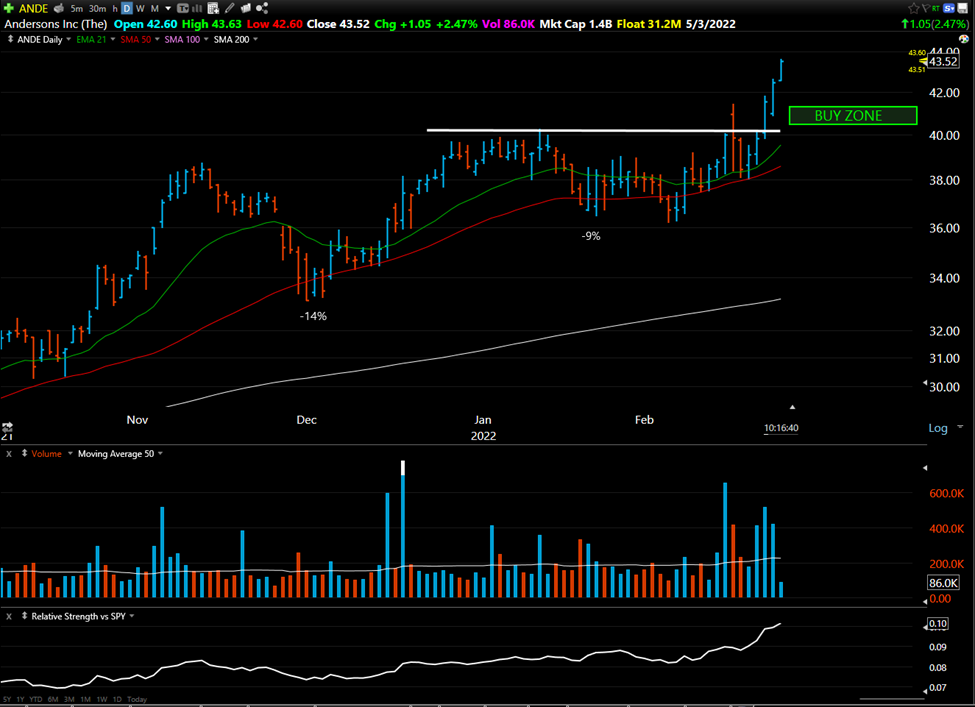The image size is (975, 707).
Task: Click the Relative Strength move handle
Action: tap(24, 616)
